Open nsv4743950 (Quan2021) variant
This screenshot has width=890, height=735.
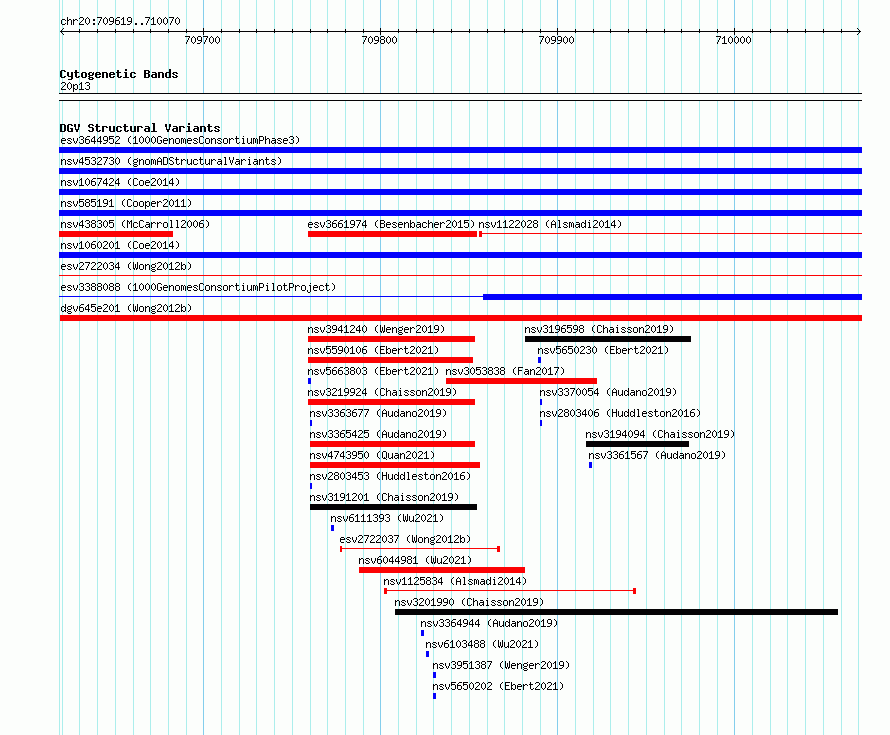[372, 455]
